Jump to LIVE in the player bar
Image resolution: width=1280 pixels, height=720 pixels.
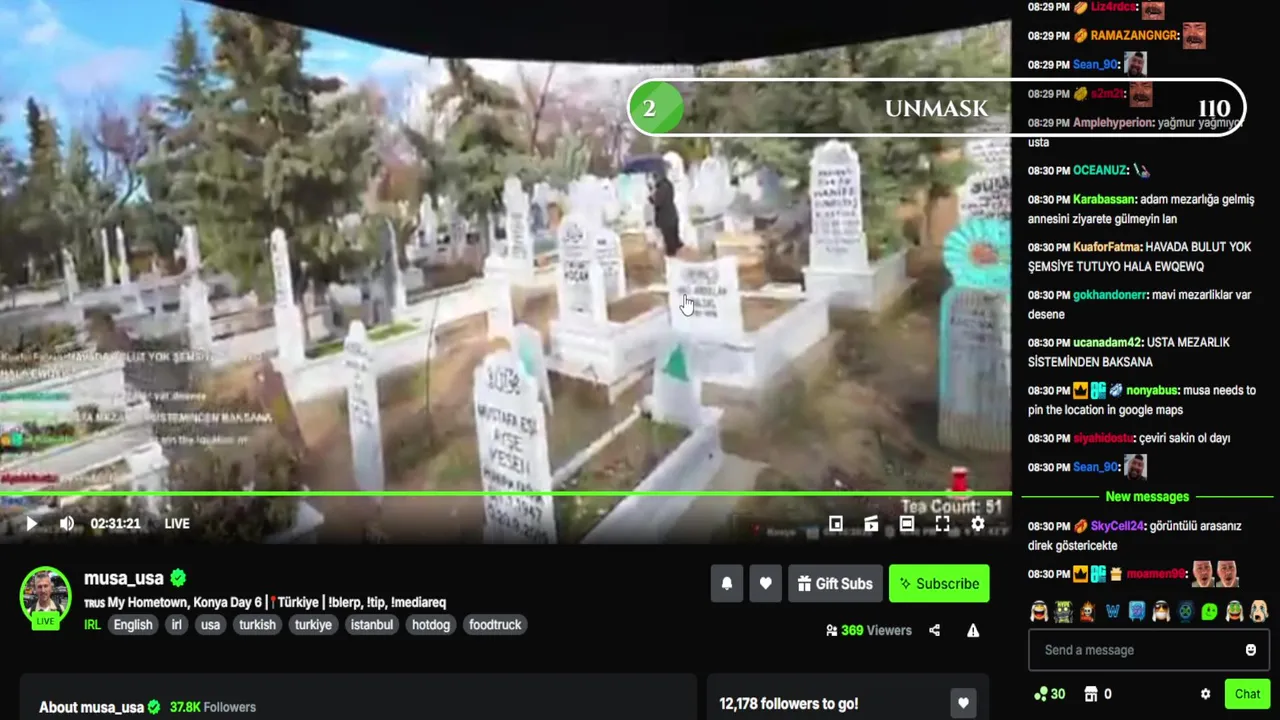coord(177,523)
